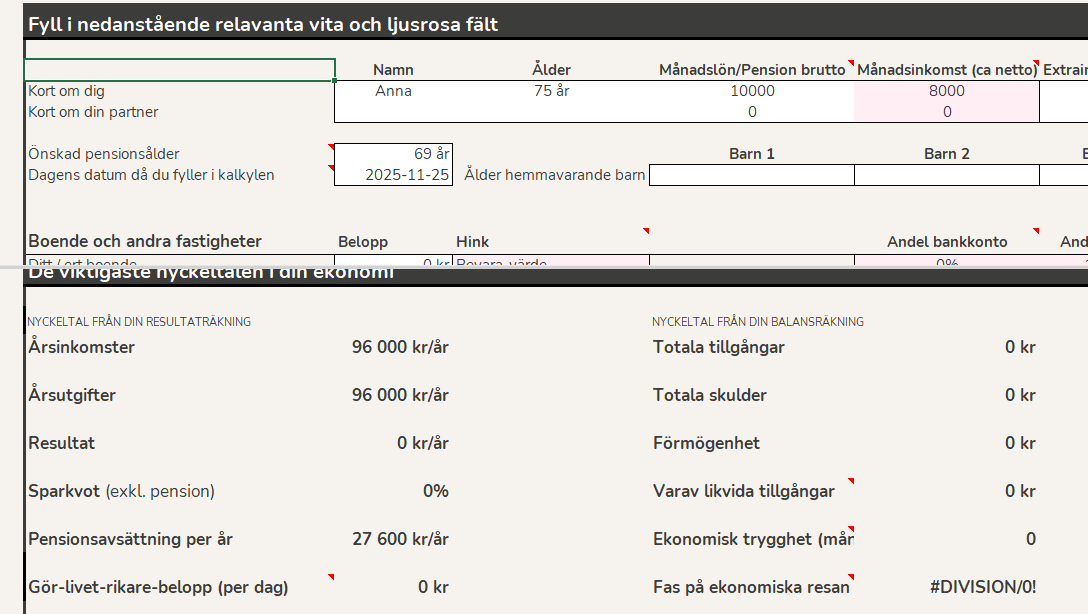Select the Årsinkomster value 96 000 kr/år
This screenshot has height=614, width=1088.
tap(400, 347)
